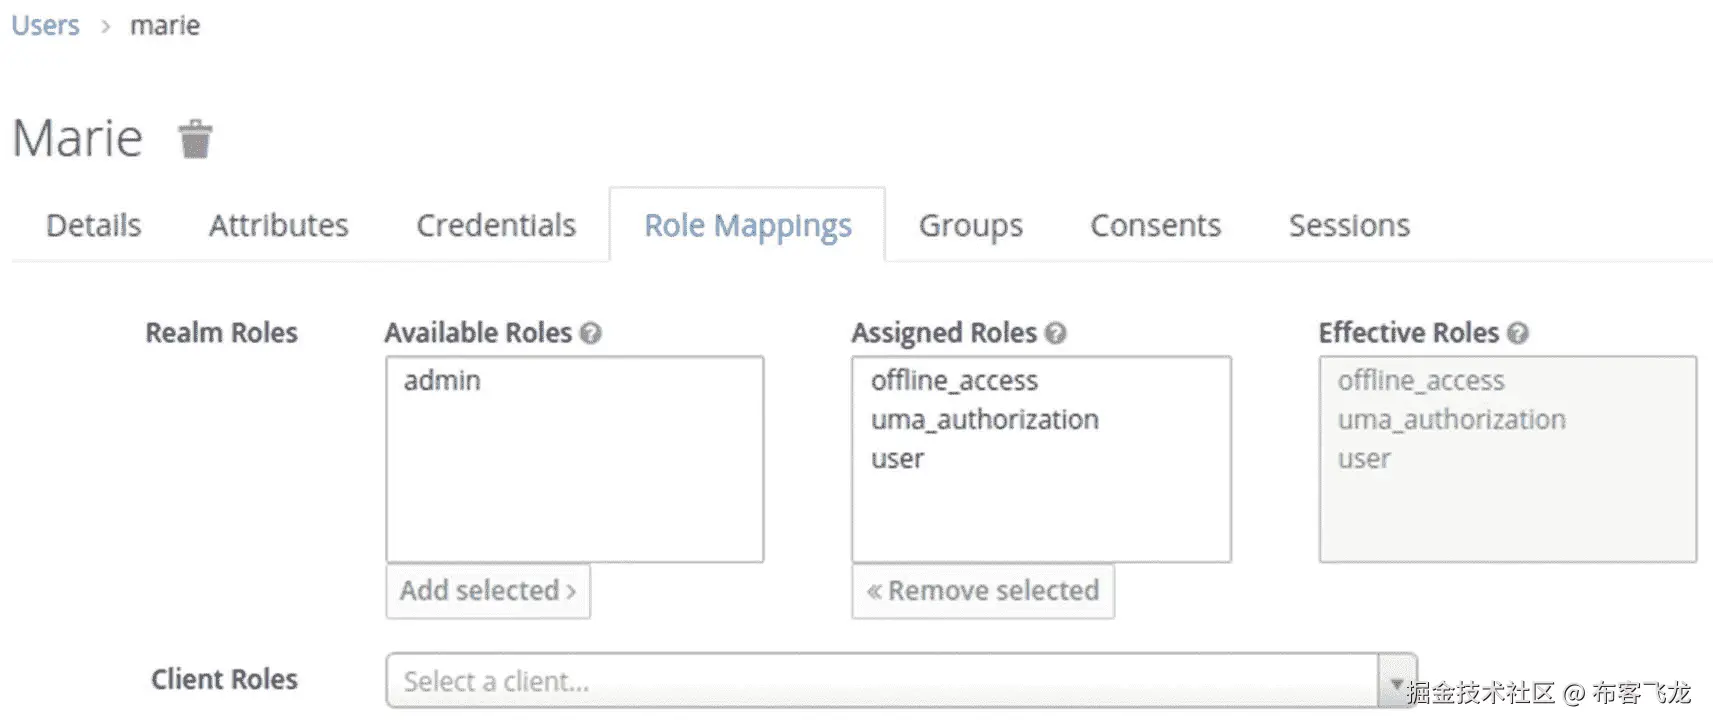Open the Details tab
Screen dimensions: 1713x728
tap(93, 225)
